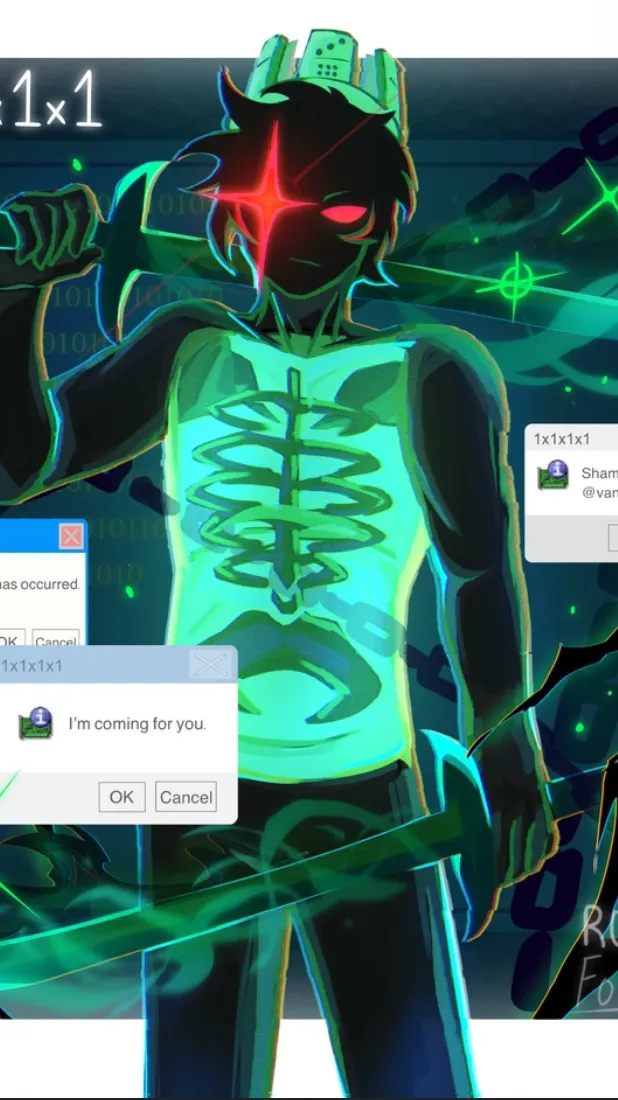This screenshot has width=618, height=1100.
Task: Click OK in the "I'm coming for you" dialog
Action: [x=121, y=797]
